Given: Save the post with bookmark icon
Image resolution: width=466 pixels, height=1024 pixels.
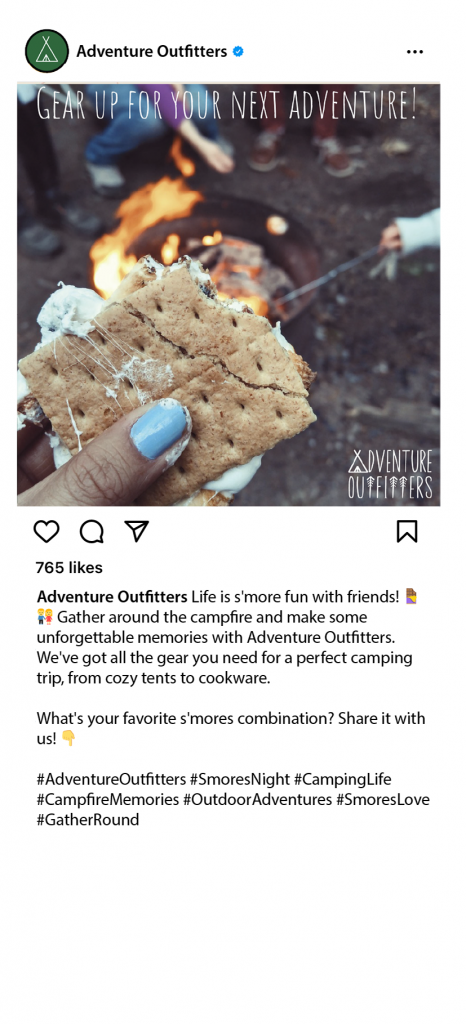Looking at the screenshot, I should [x=407, y=532].
